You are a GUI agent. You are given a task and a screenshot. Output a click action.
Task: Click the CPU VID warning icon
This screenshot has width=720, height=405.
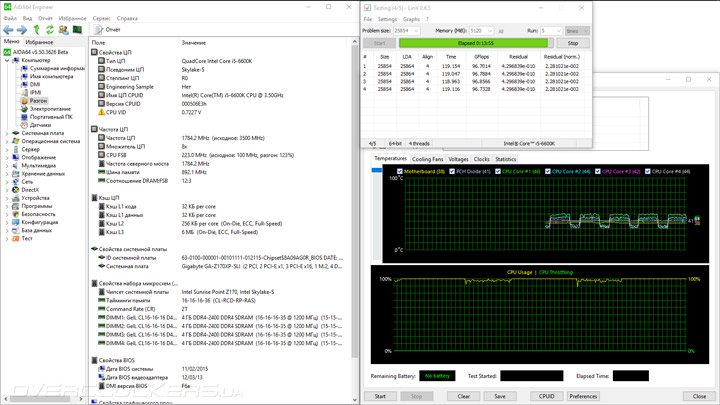point(101,112)
